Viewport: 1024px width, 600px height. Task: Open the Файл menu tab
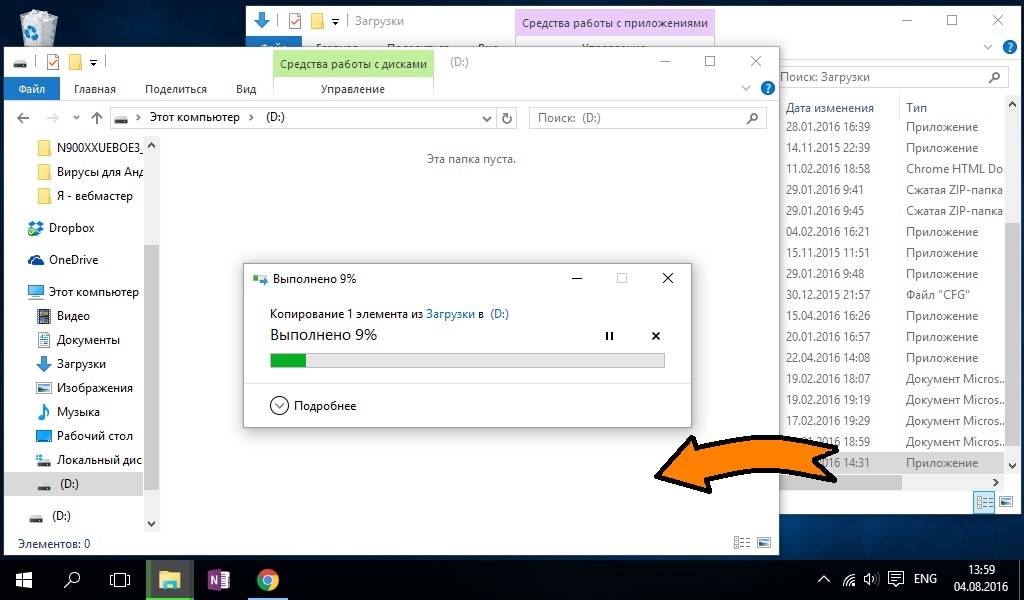pos(31,89)
